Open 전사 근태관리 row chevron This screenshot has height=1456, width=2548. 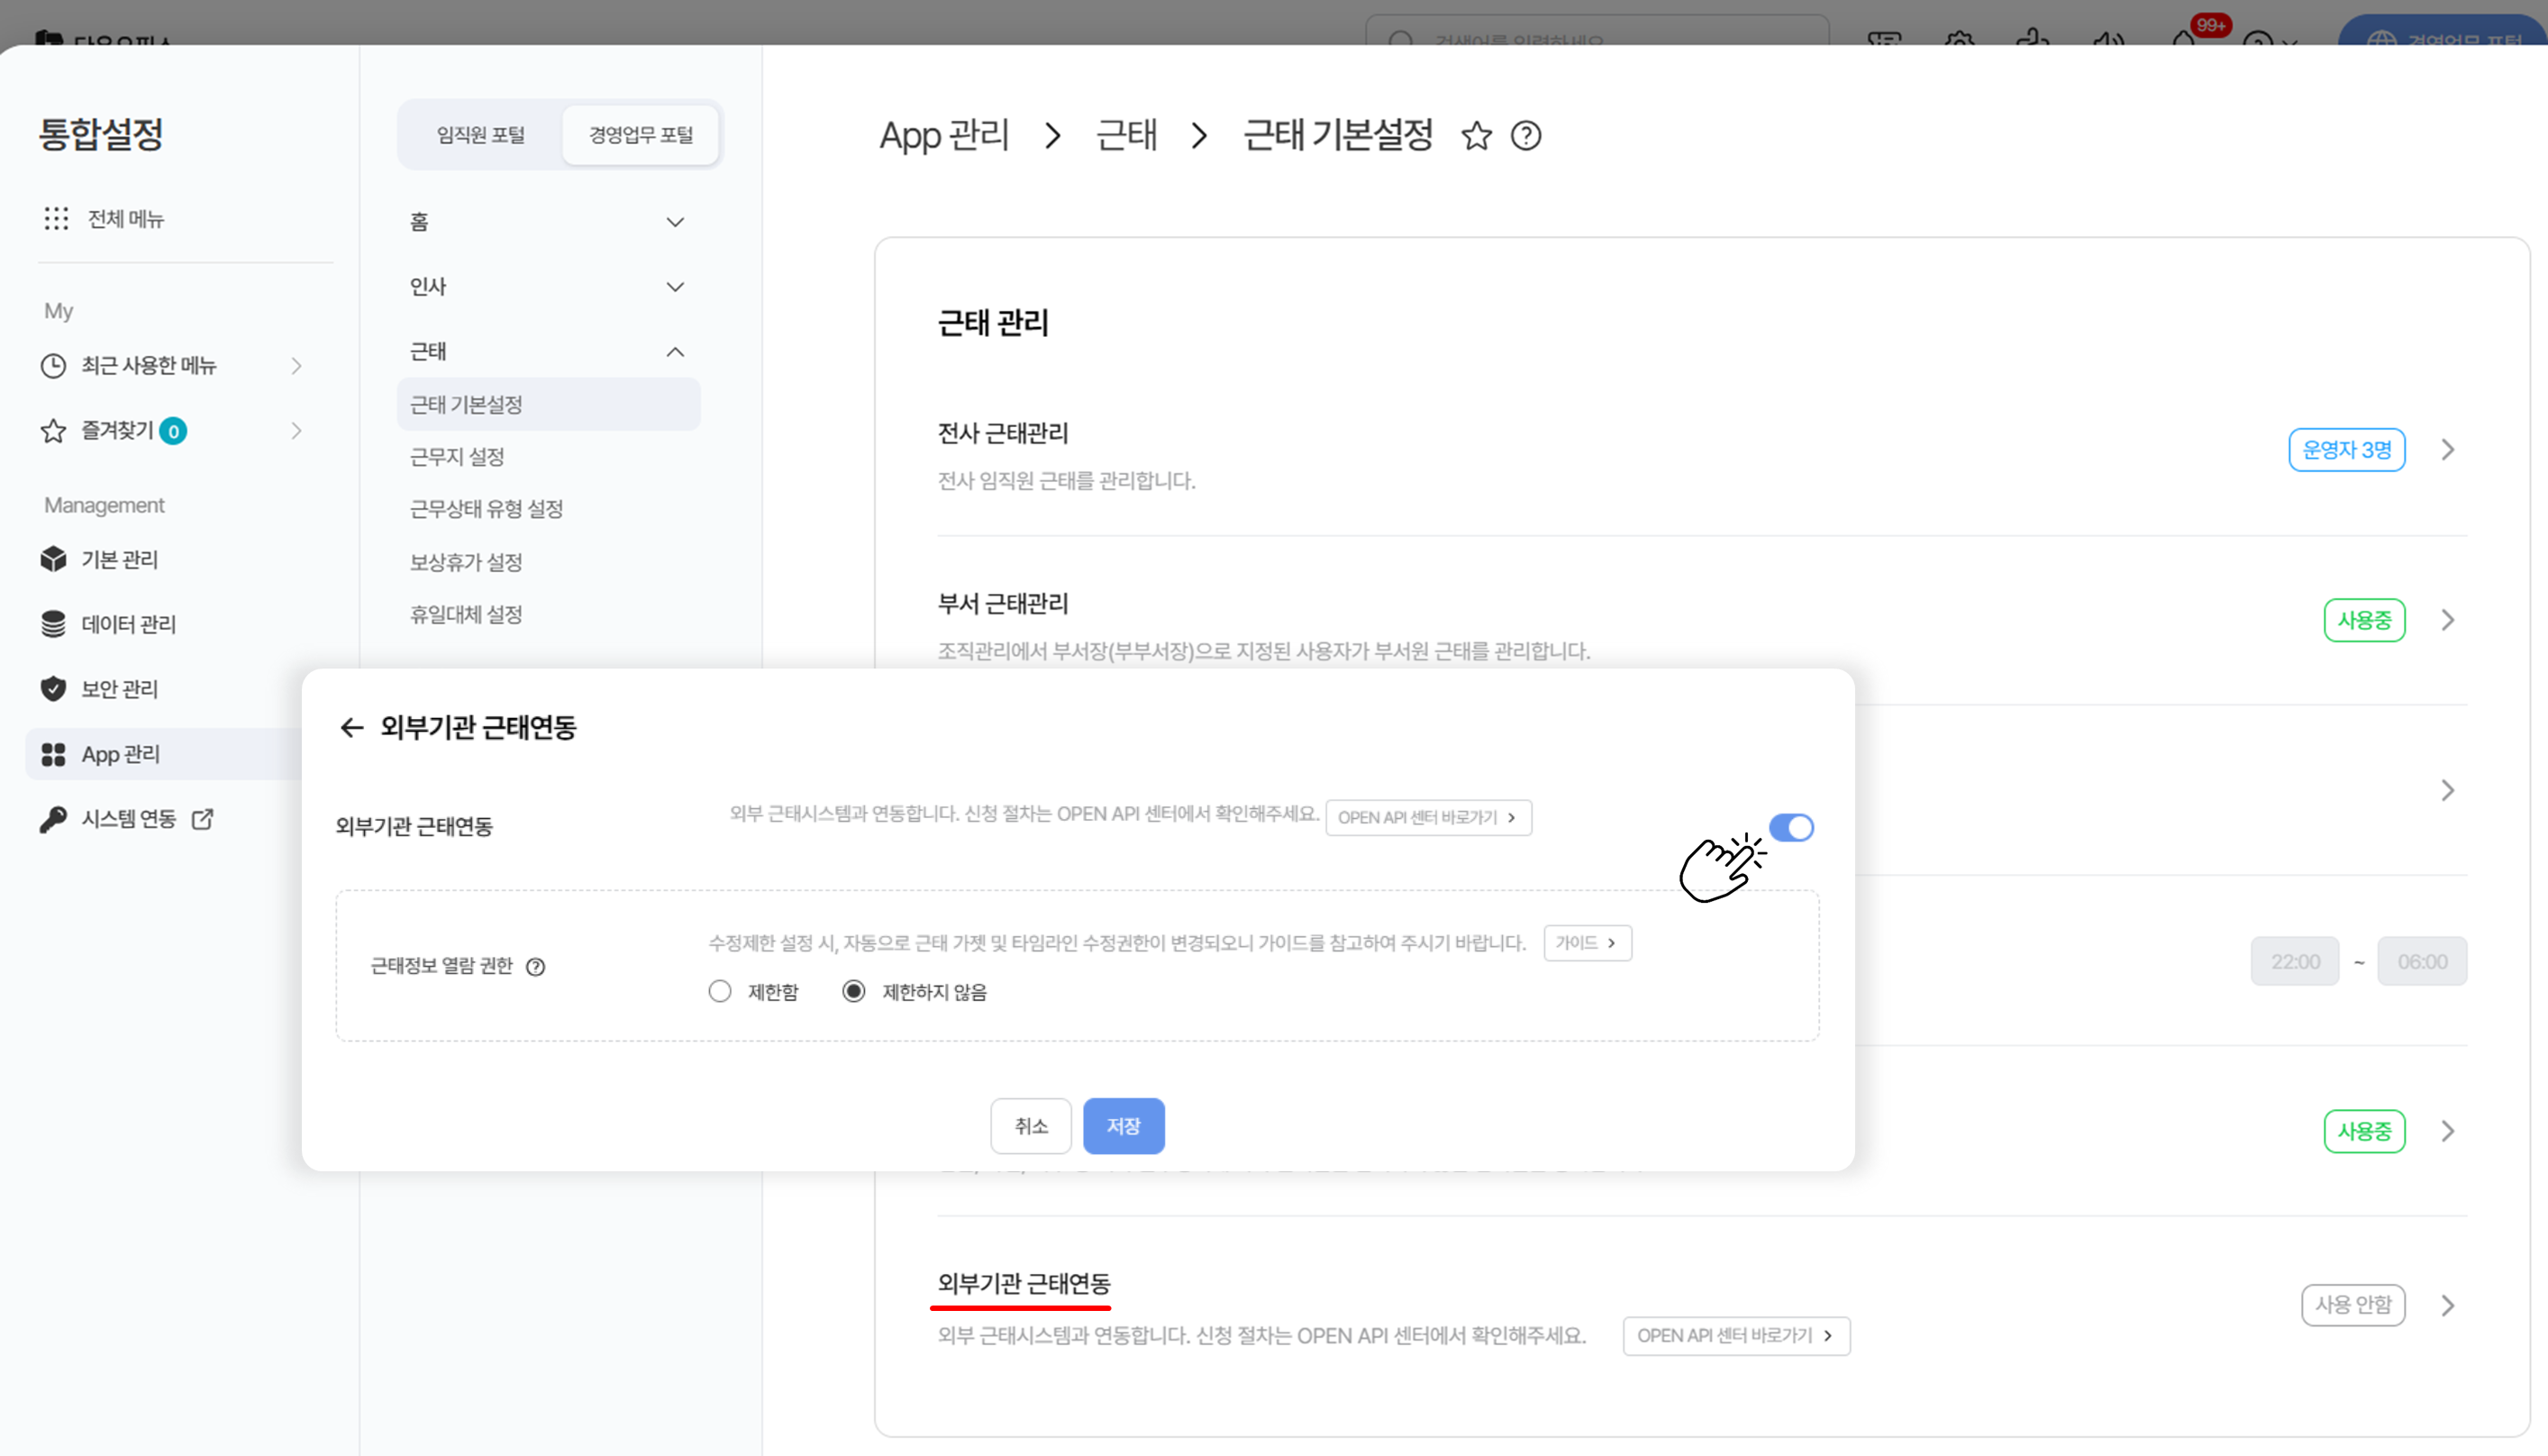[2447, 450]
